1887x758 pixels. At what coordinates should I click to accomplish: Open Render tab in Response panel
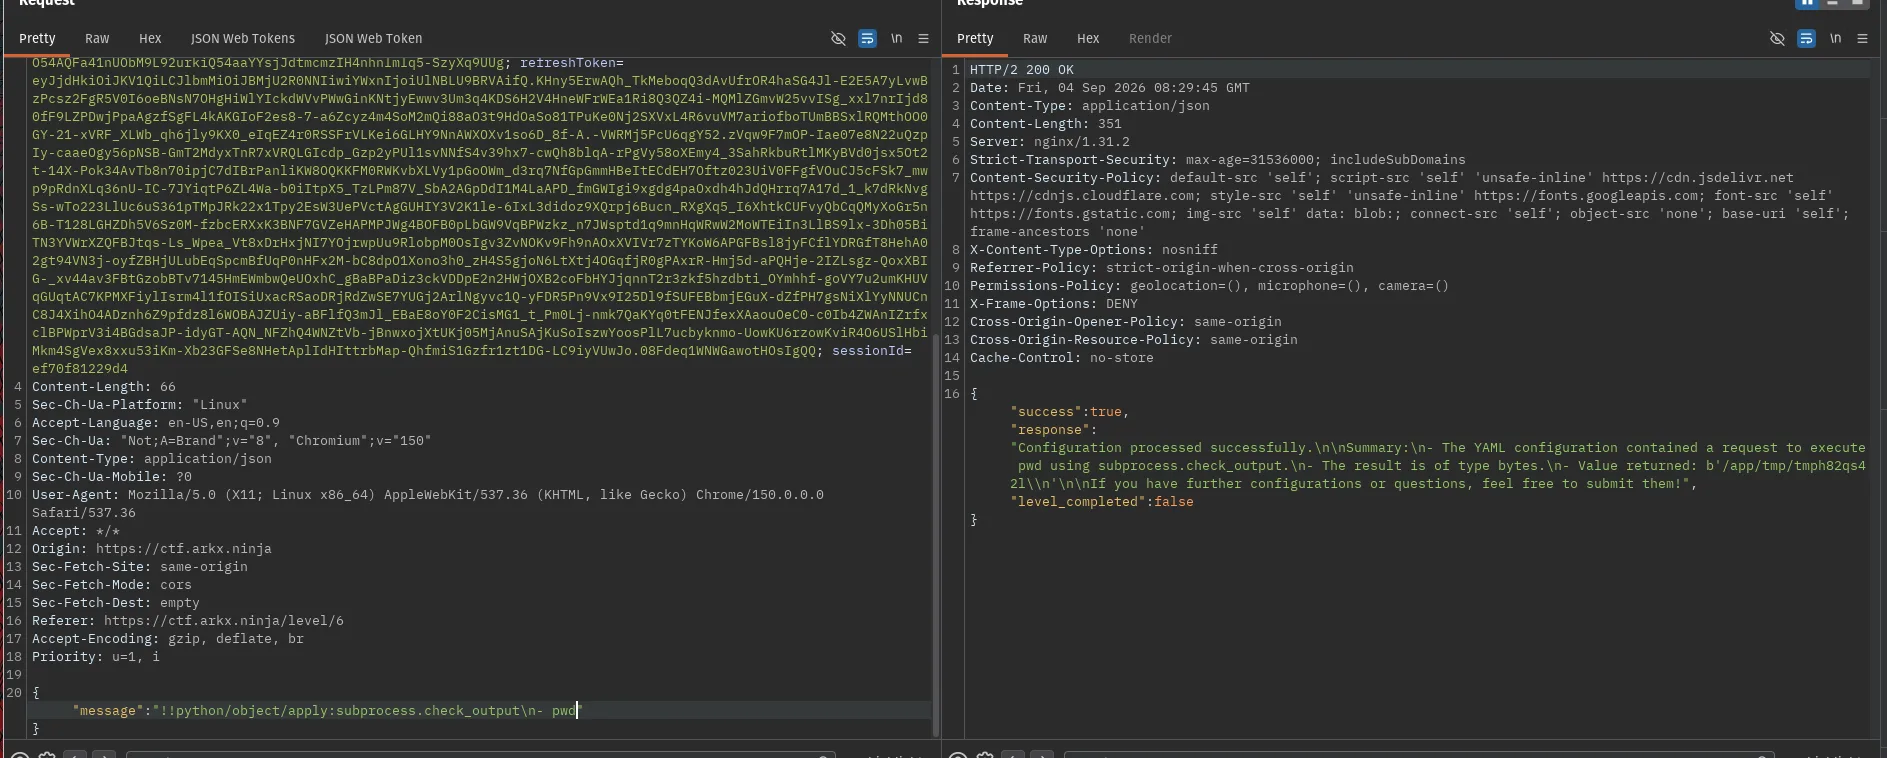(x=1150, y=38)
